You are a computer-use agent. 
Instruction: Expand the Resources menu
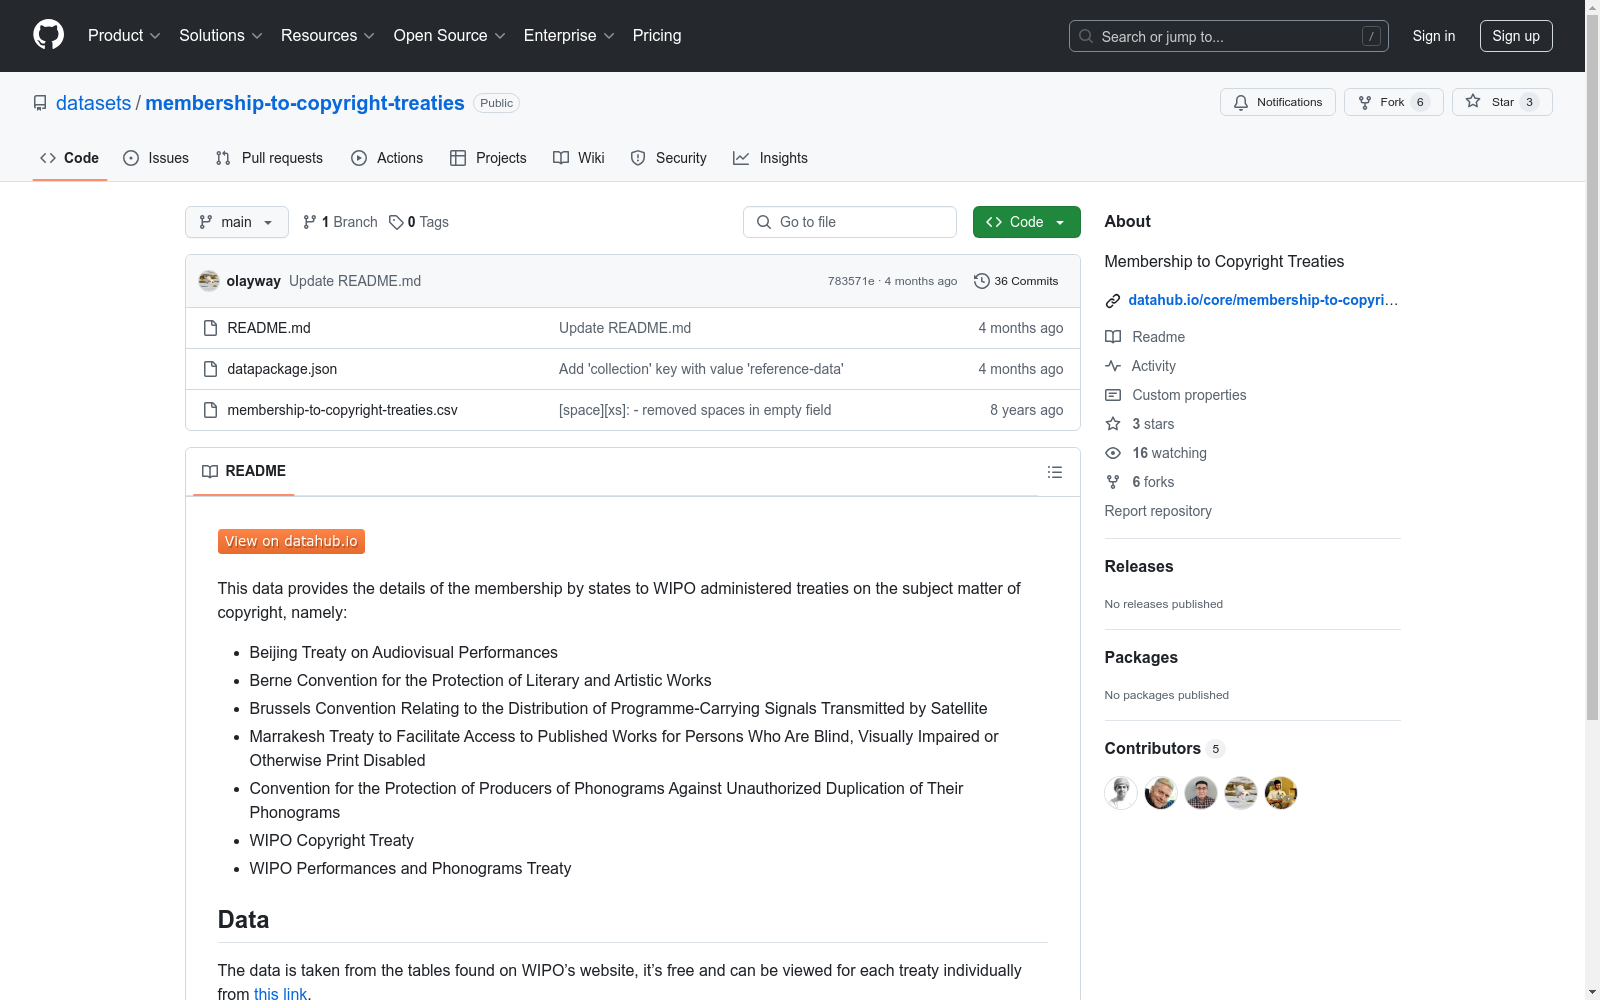328,35
